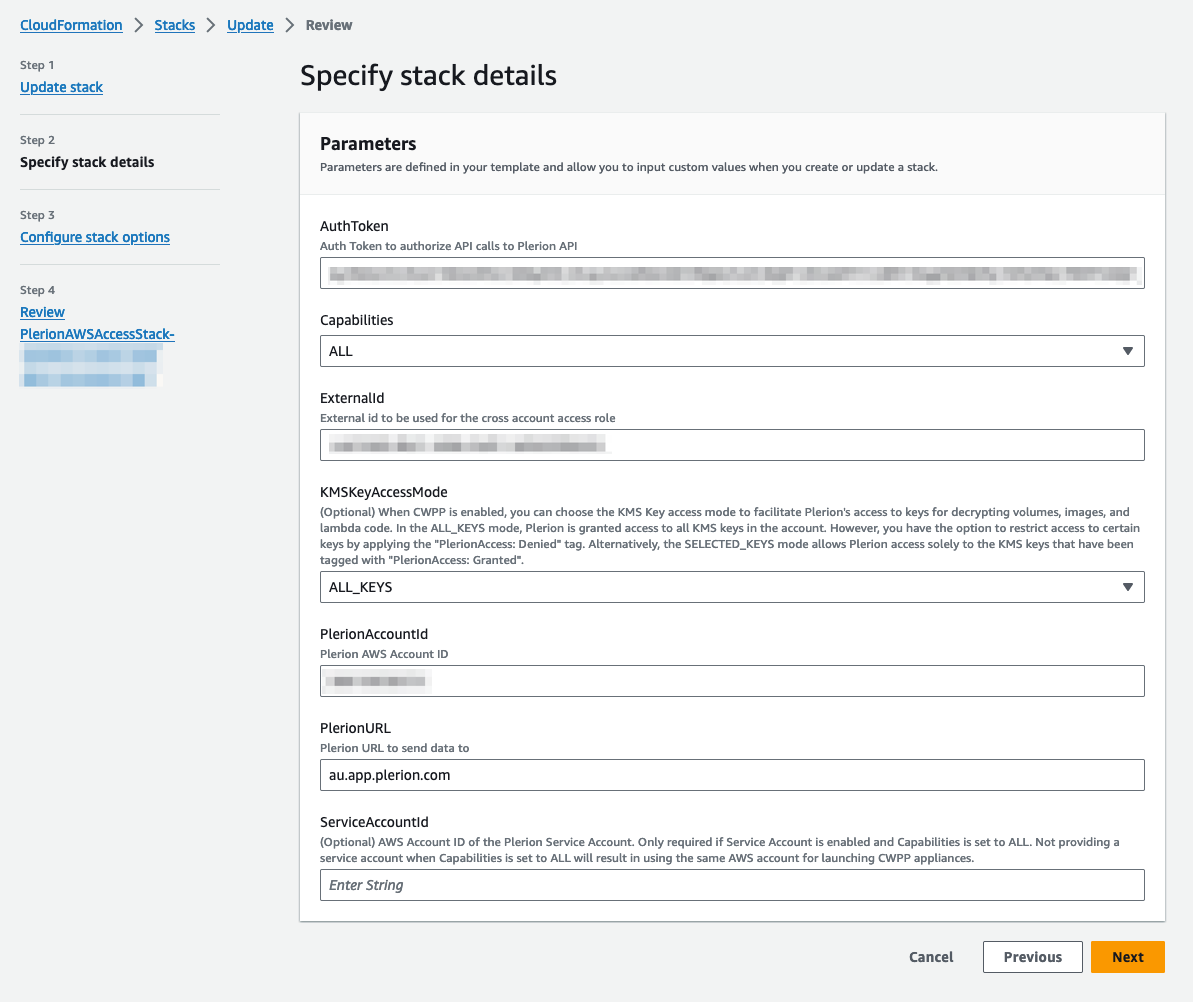Click the Parameters section heading

coord(368,144)
